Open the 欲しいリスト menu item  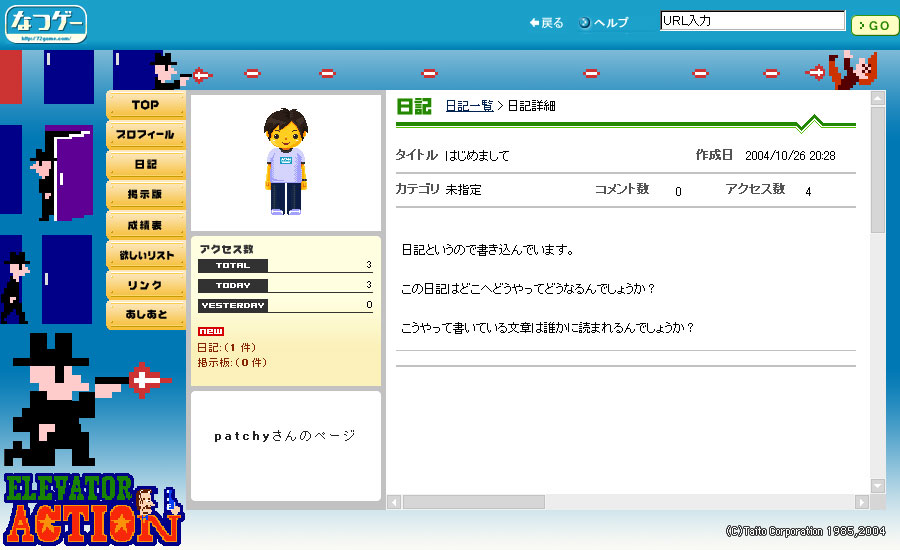[x=145, y=255]
